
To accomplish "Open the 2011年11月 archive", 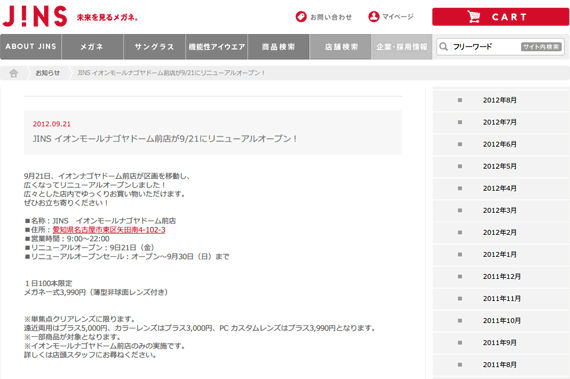I will click(x=501, y=299).
